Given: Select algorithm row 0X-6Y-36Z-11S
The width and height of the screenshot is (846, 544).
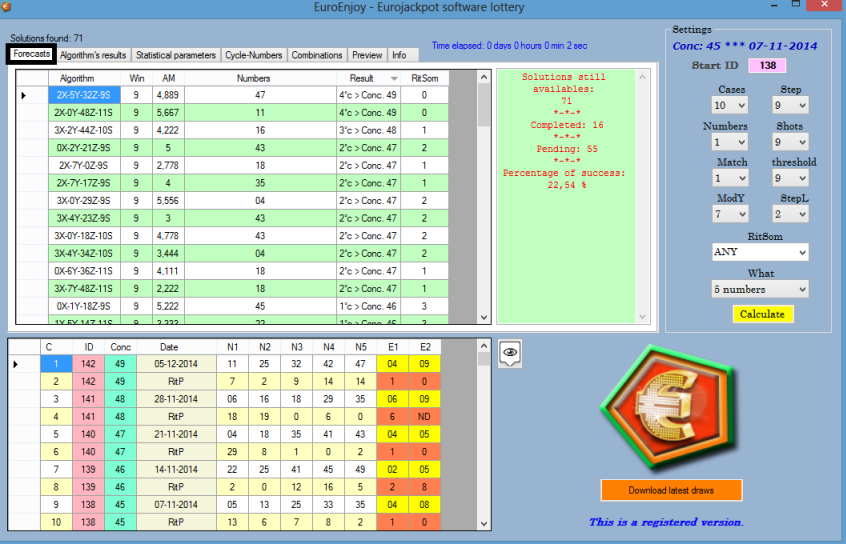Looking at the screenshot, I should coord(85,271).
